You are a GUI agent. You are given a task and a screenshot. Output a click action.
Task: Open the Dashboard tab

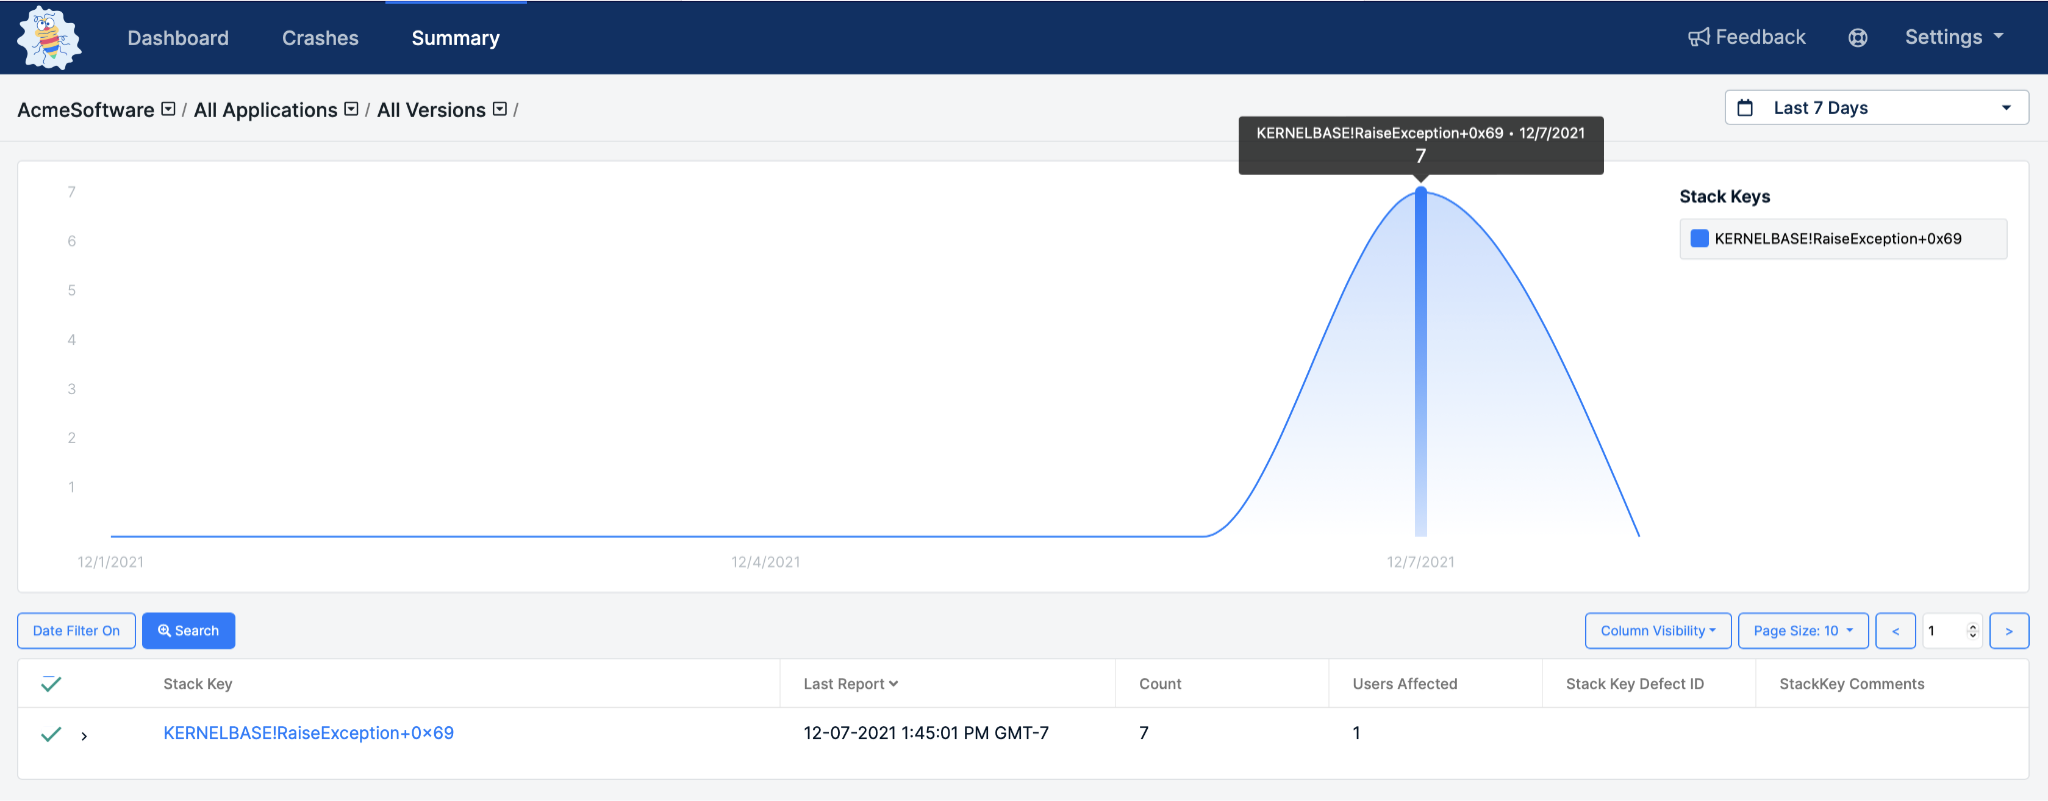click(x=178, y=38)
